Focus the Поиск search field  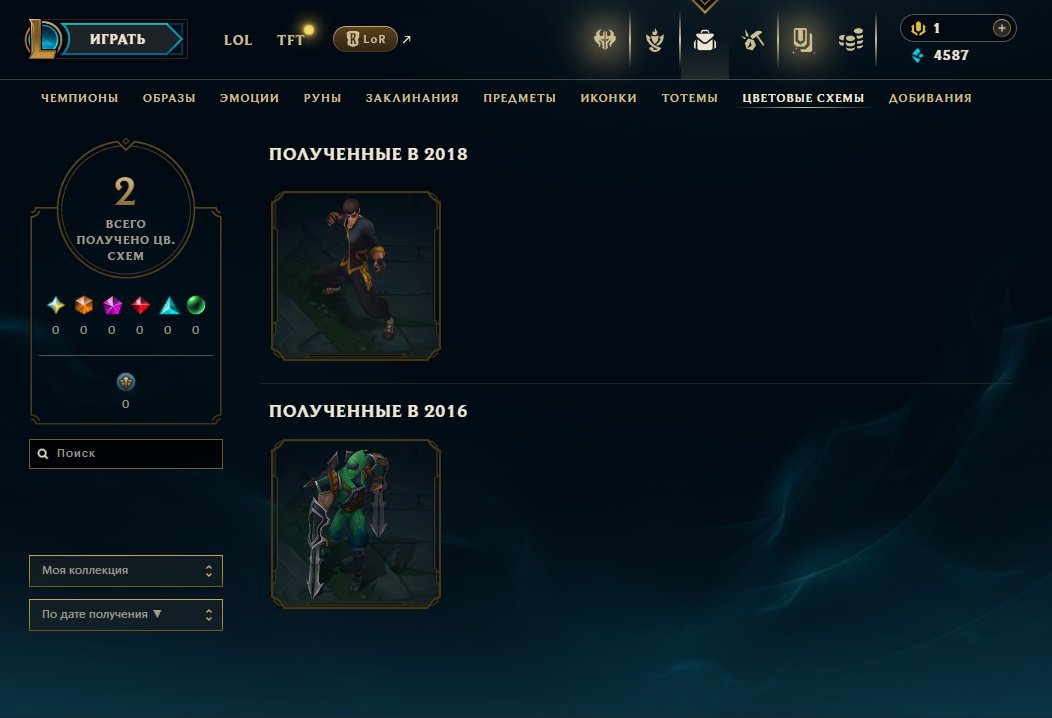click(126, 454)
